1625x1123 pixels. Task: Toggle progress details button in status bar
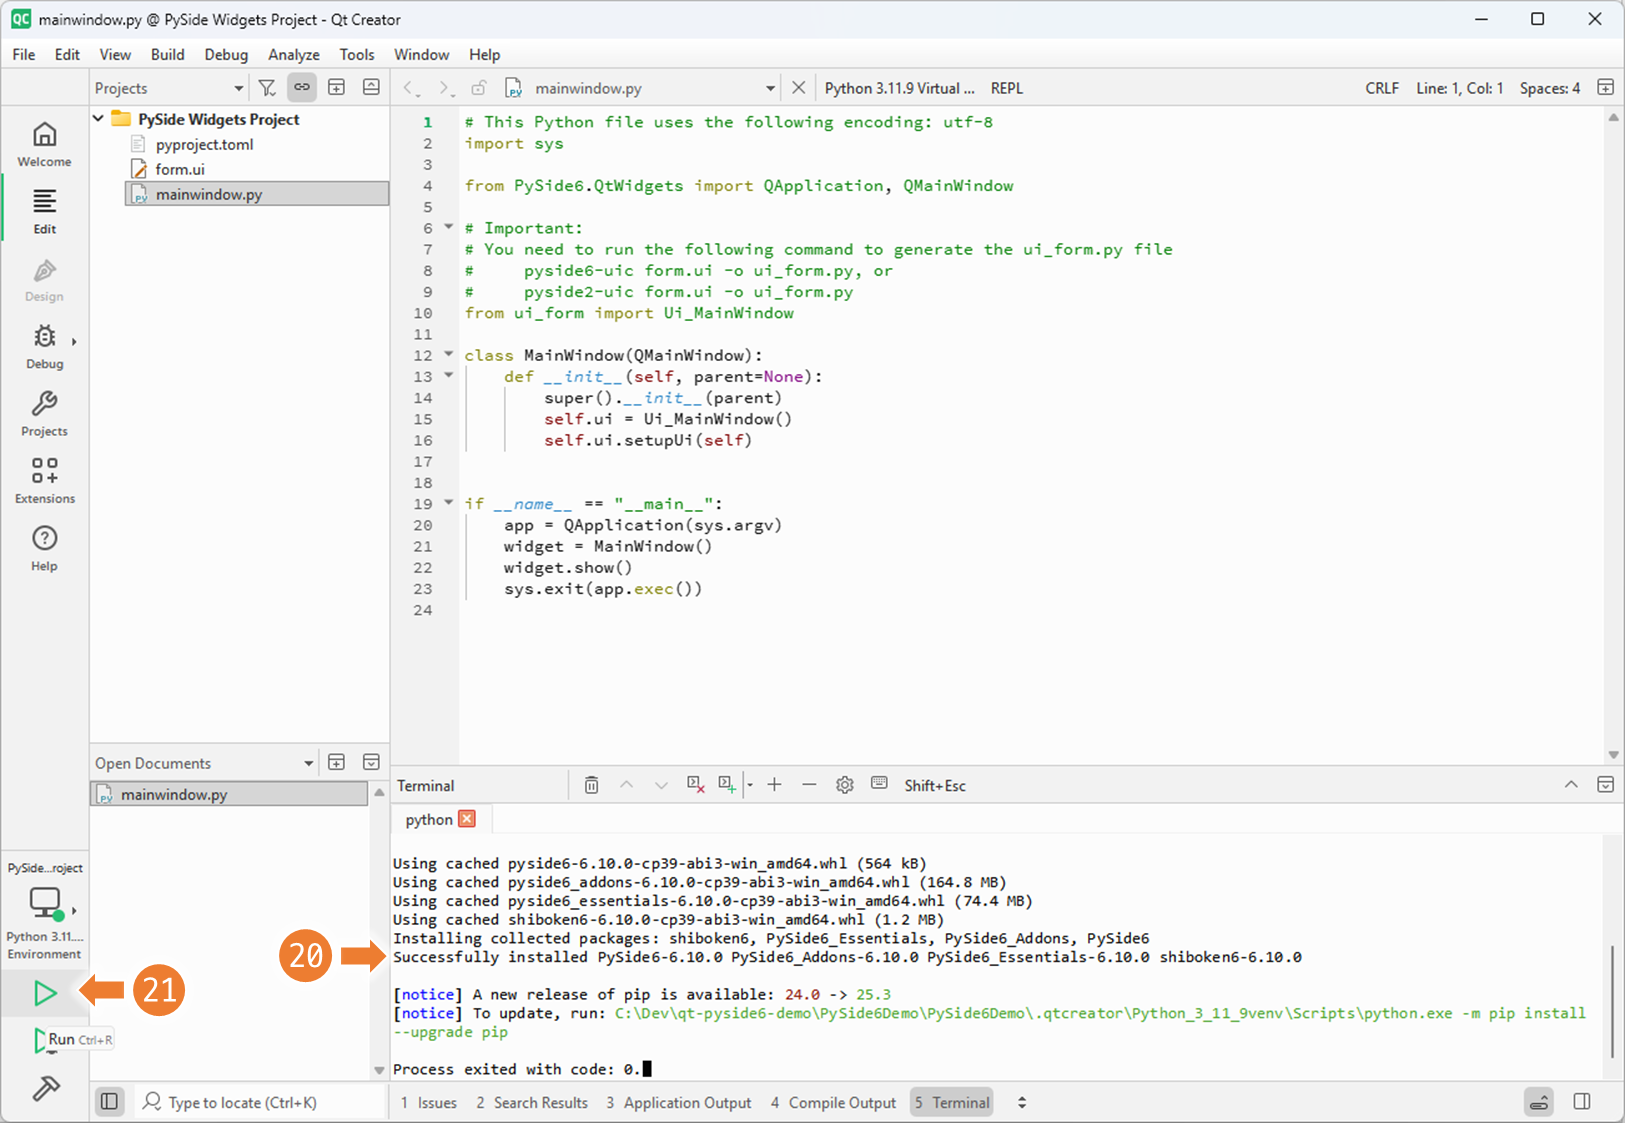coord(1539,1102)
